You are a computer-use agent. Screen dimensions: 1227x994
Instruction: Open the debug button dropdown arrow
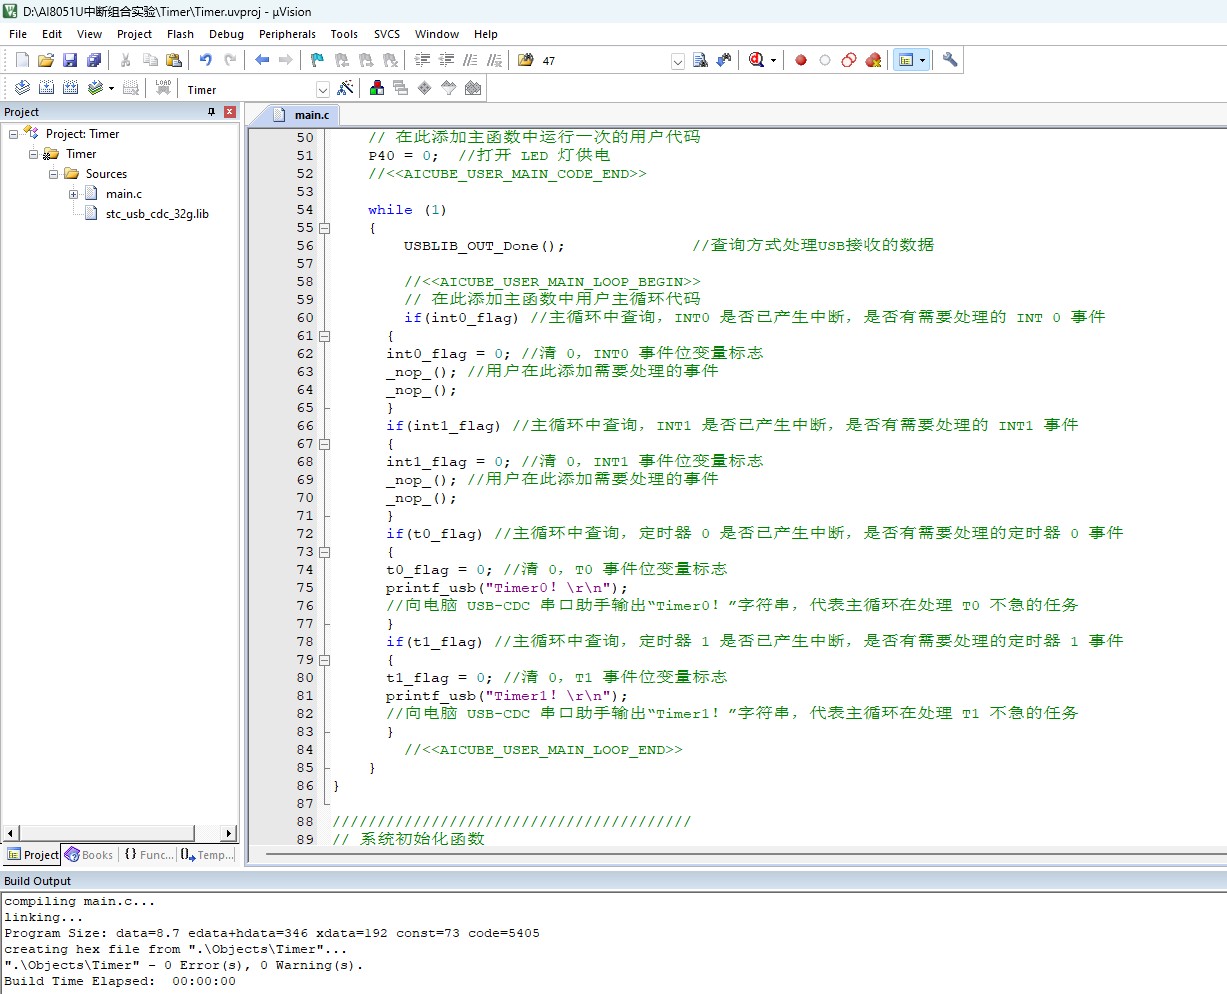(773, 60)
